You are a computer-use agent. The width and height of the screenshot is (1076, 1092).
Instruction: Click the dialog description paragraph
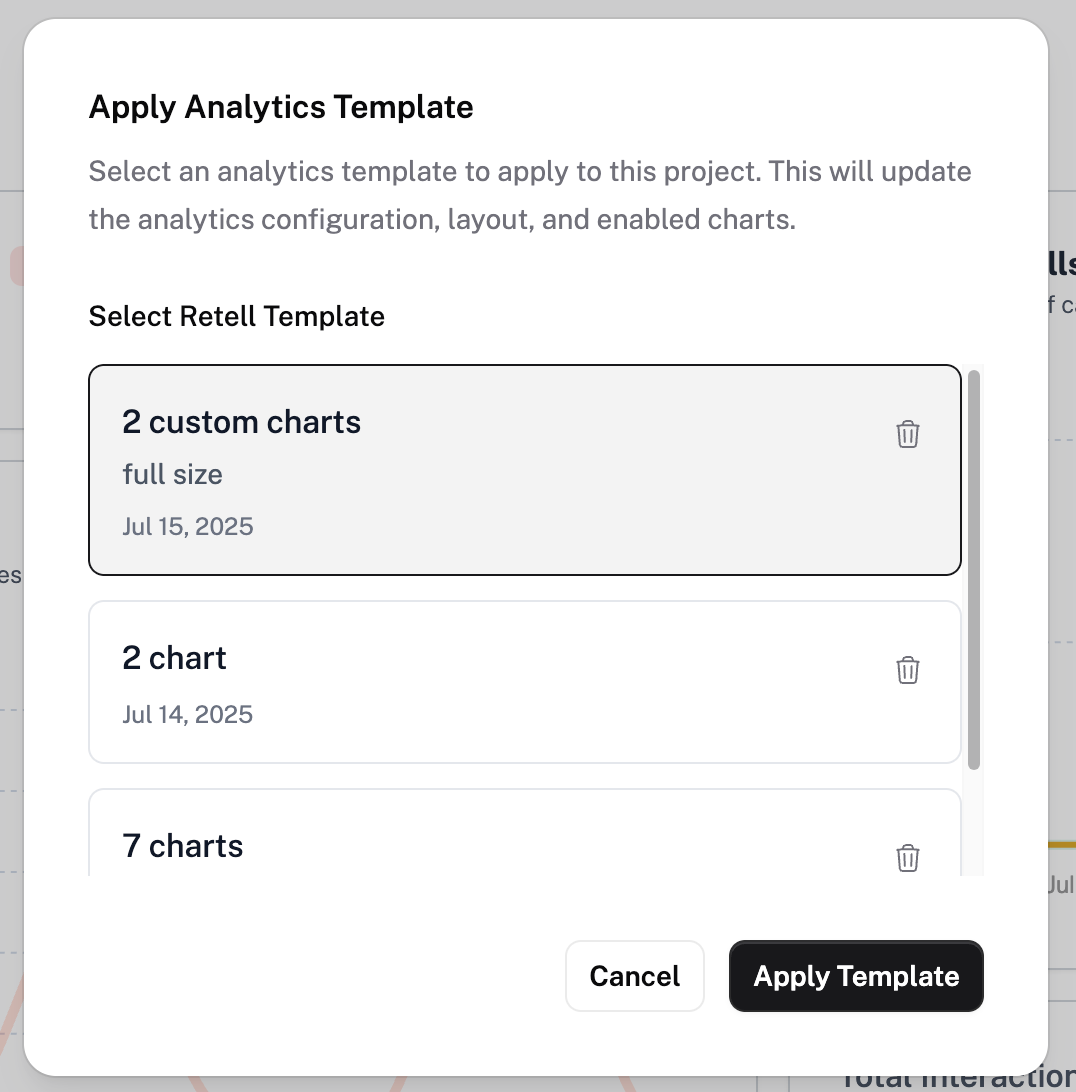tap(530, 195)
